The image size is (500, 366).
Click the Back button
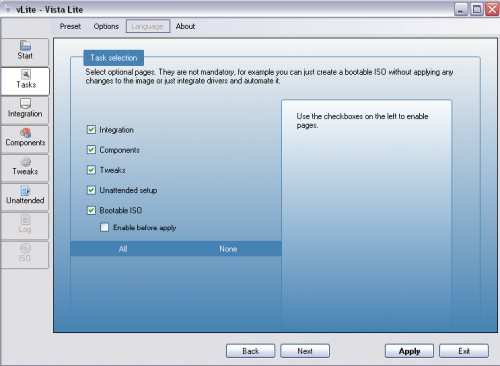click(251, 351)
